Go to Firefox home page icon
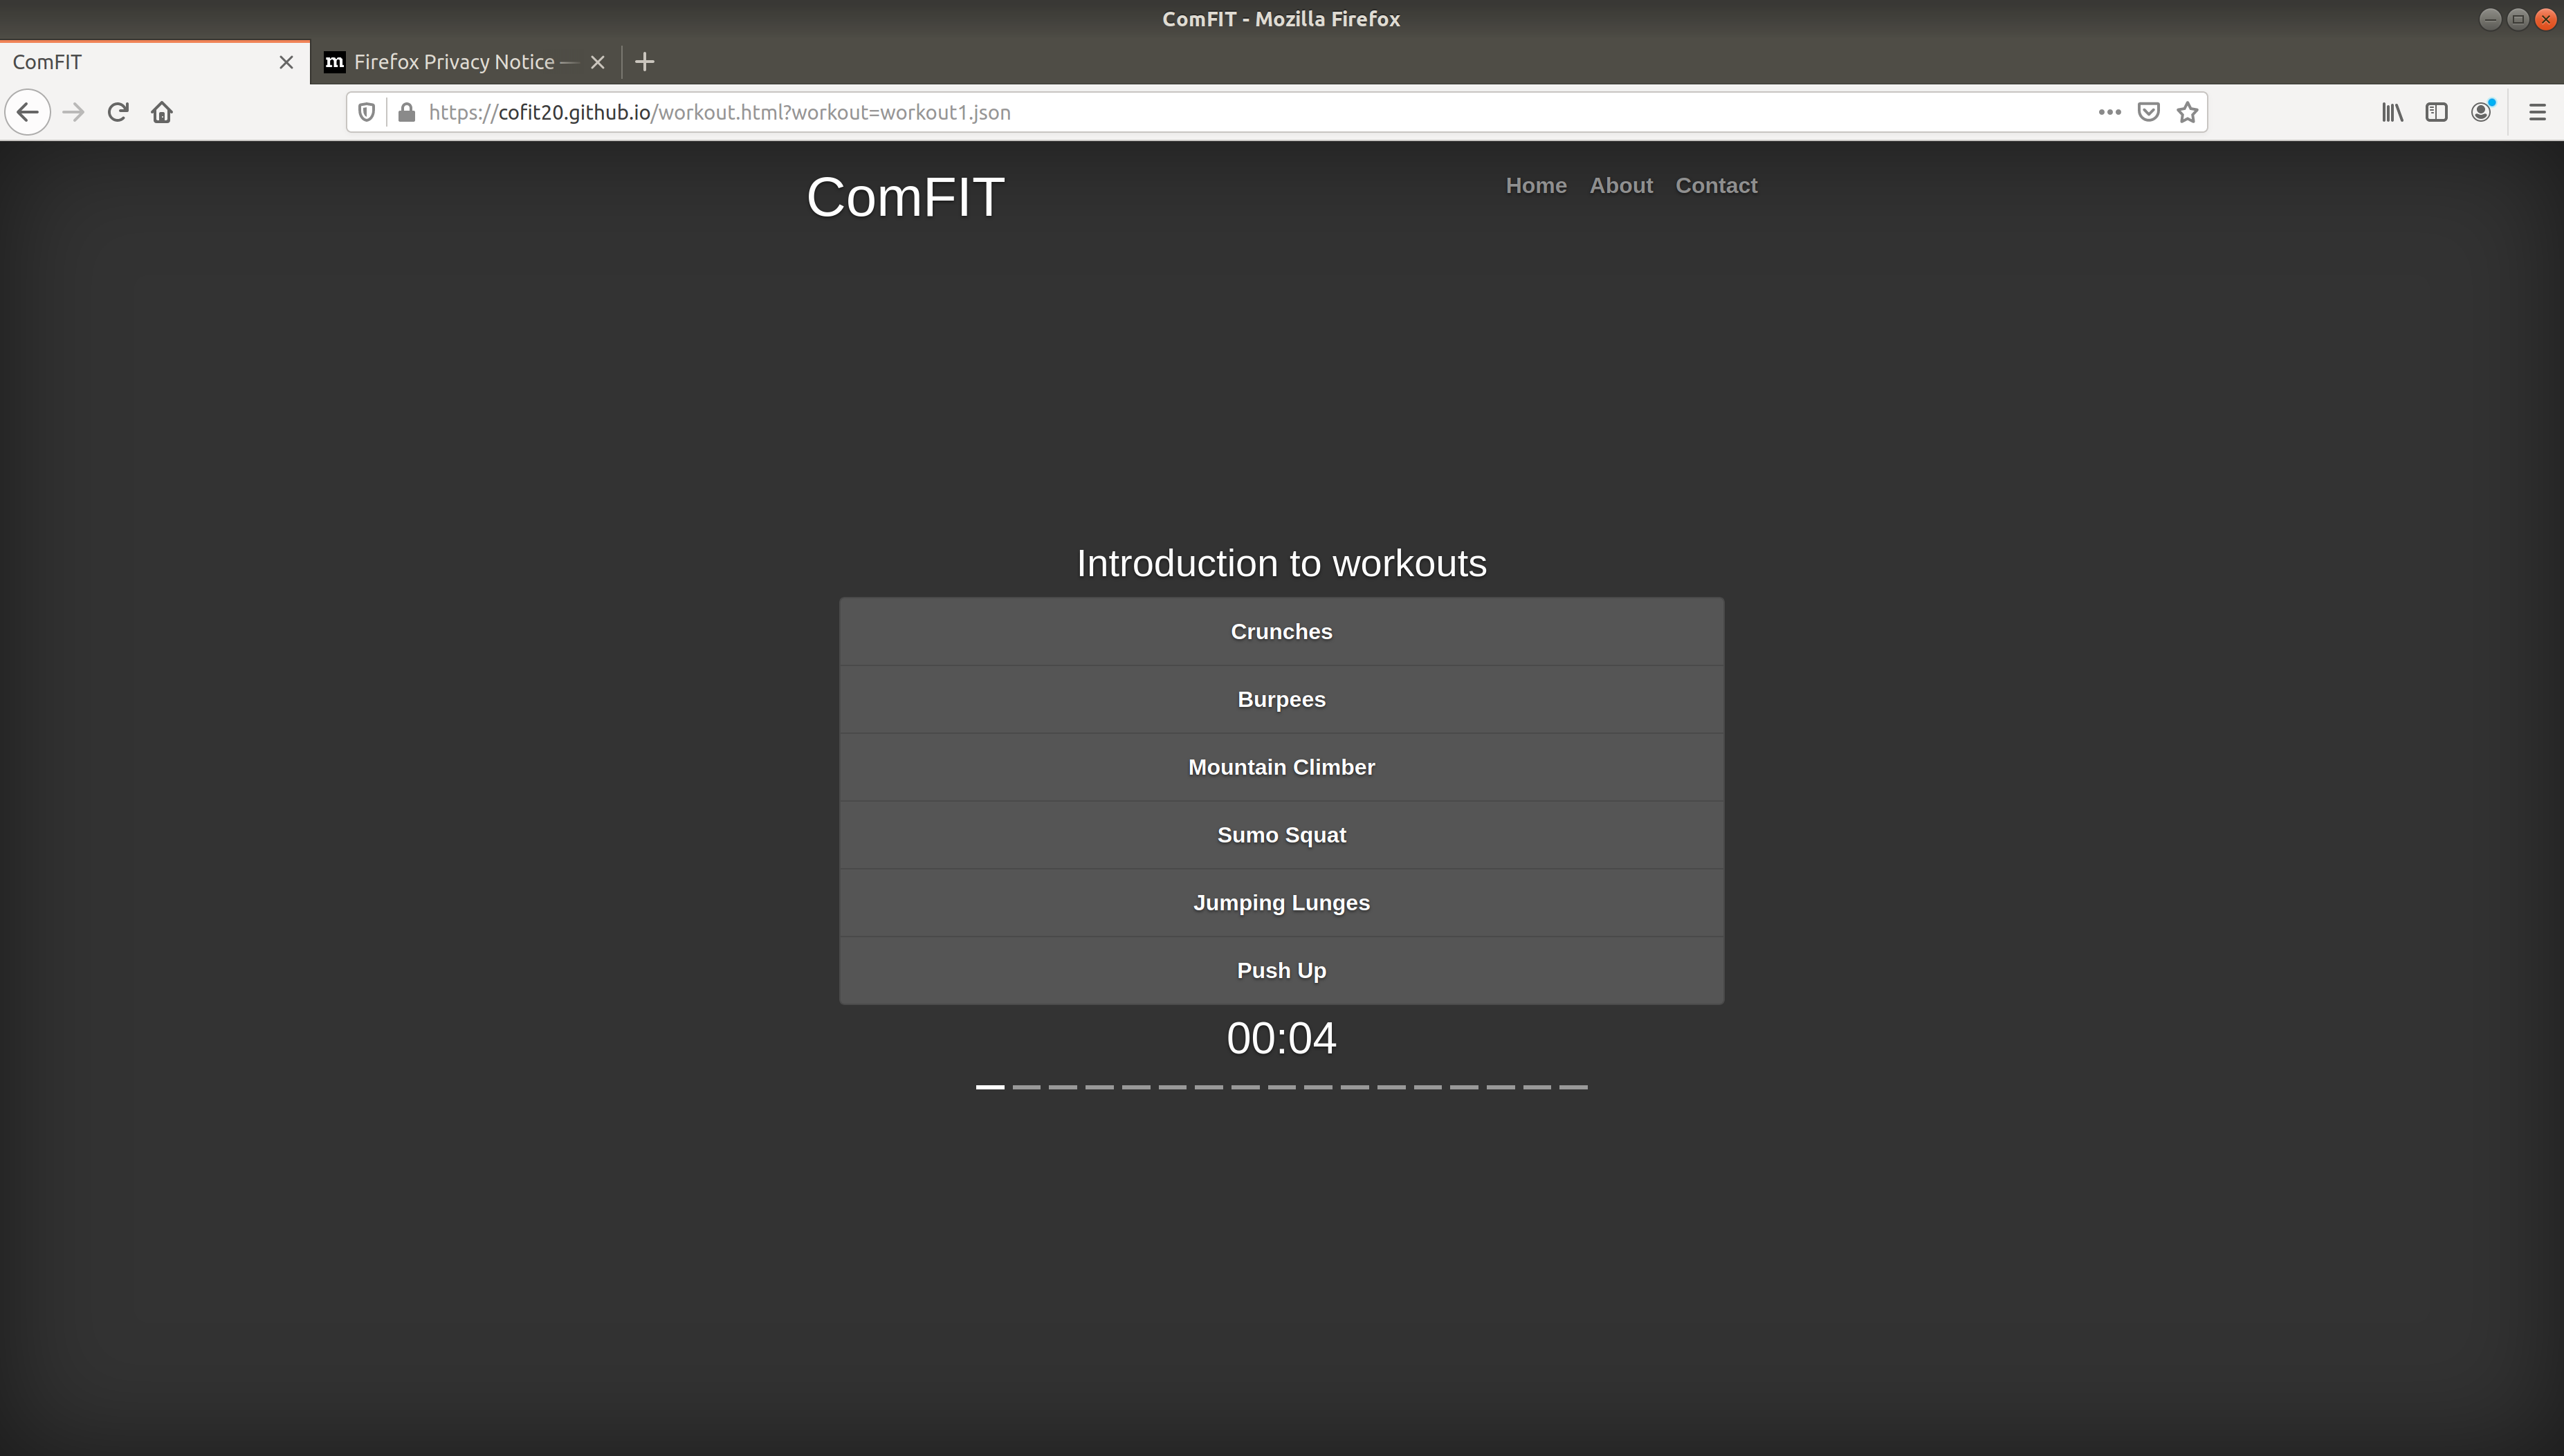This screenshot has height=1456, width=2564. 162,112
